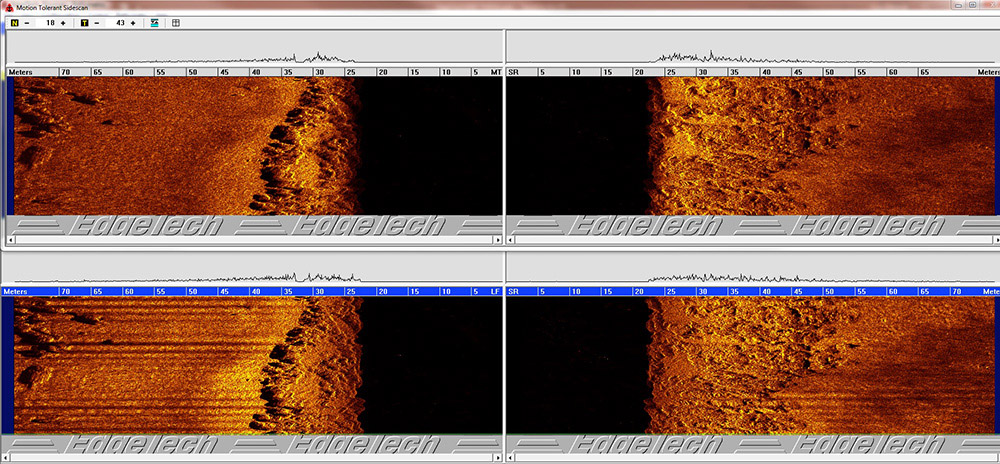Click the 65 mark on top-right ruler
Viewport: 1000px width, 464px height.
pyautogui.click(x=924, y=72)
